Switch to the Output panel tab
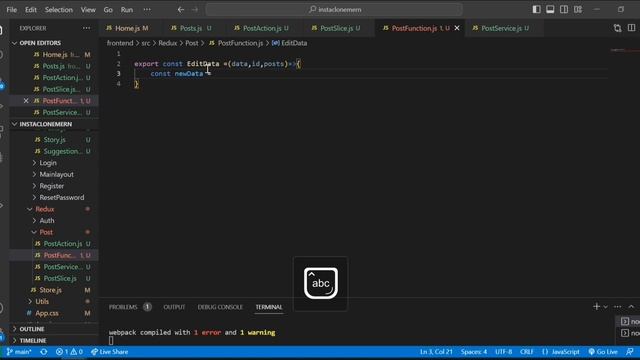 (x=174, y=307)
